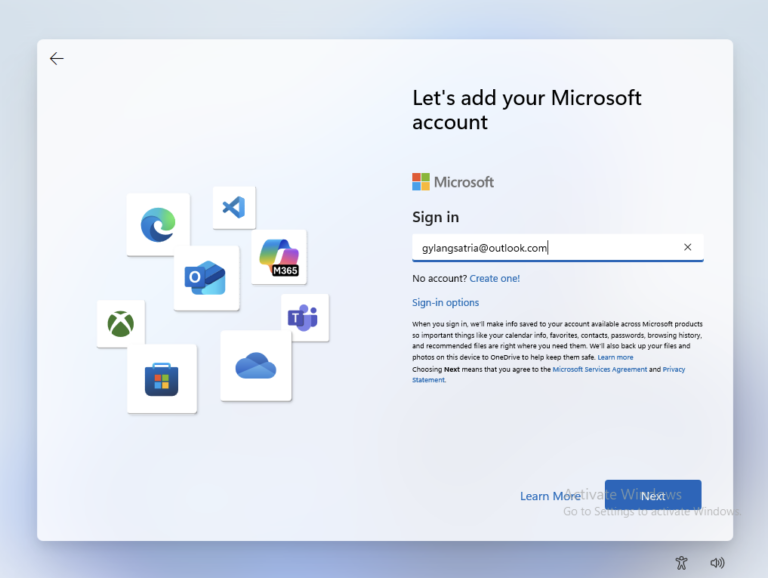Open the Create one! account link
Viewport: 768px width, 578px height.
494,278
